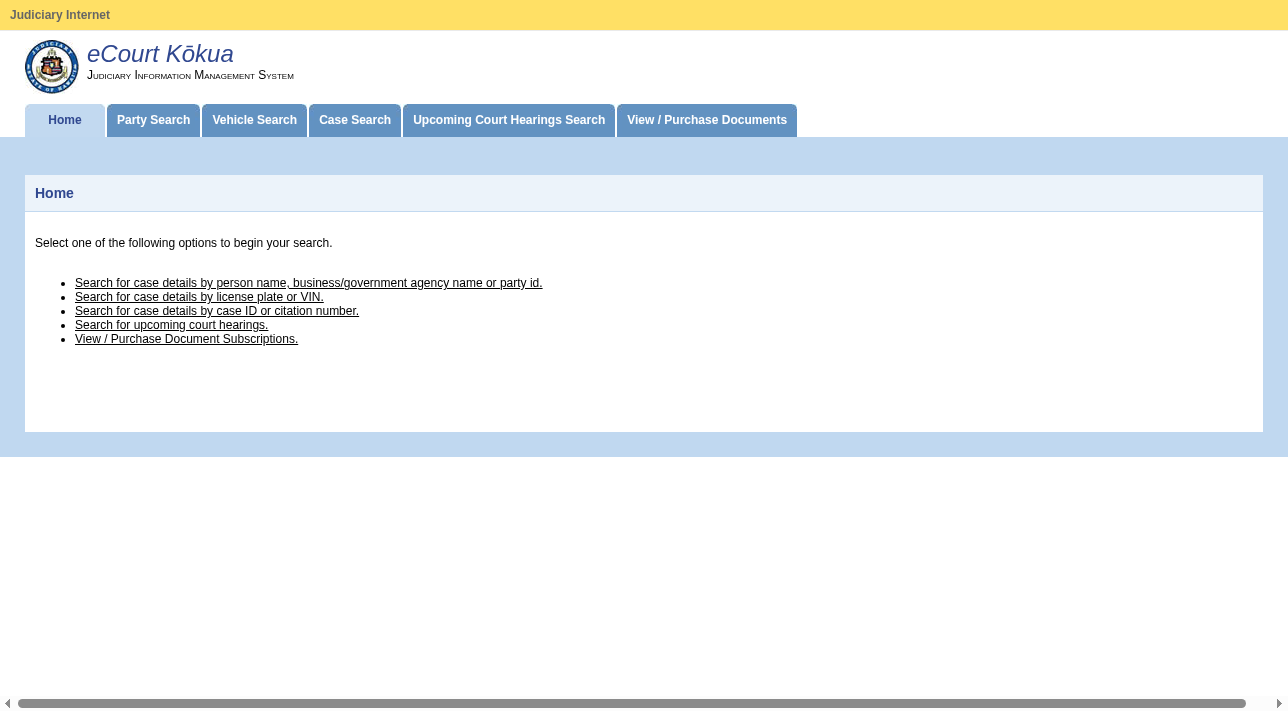Click the Judiciary Internet link
The width and height of the screenshot is (1288, 711).
[60, 15]
